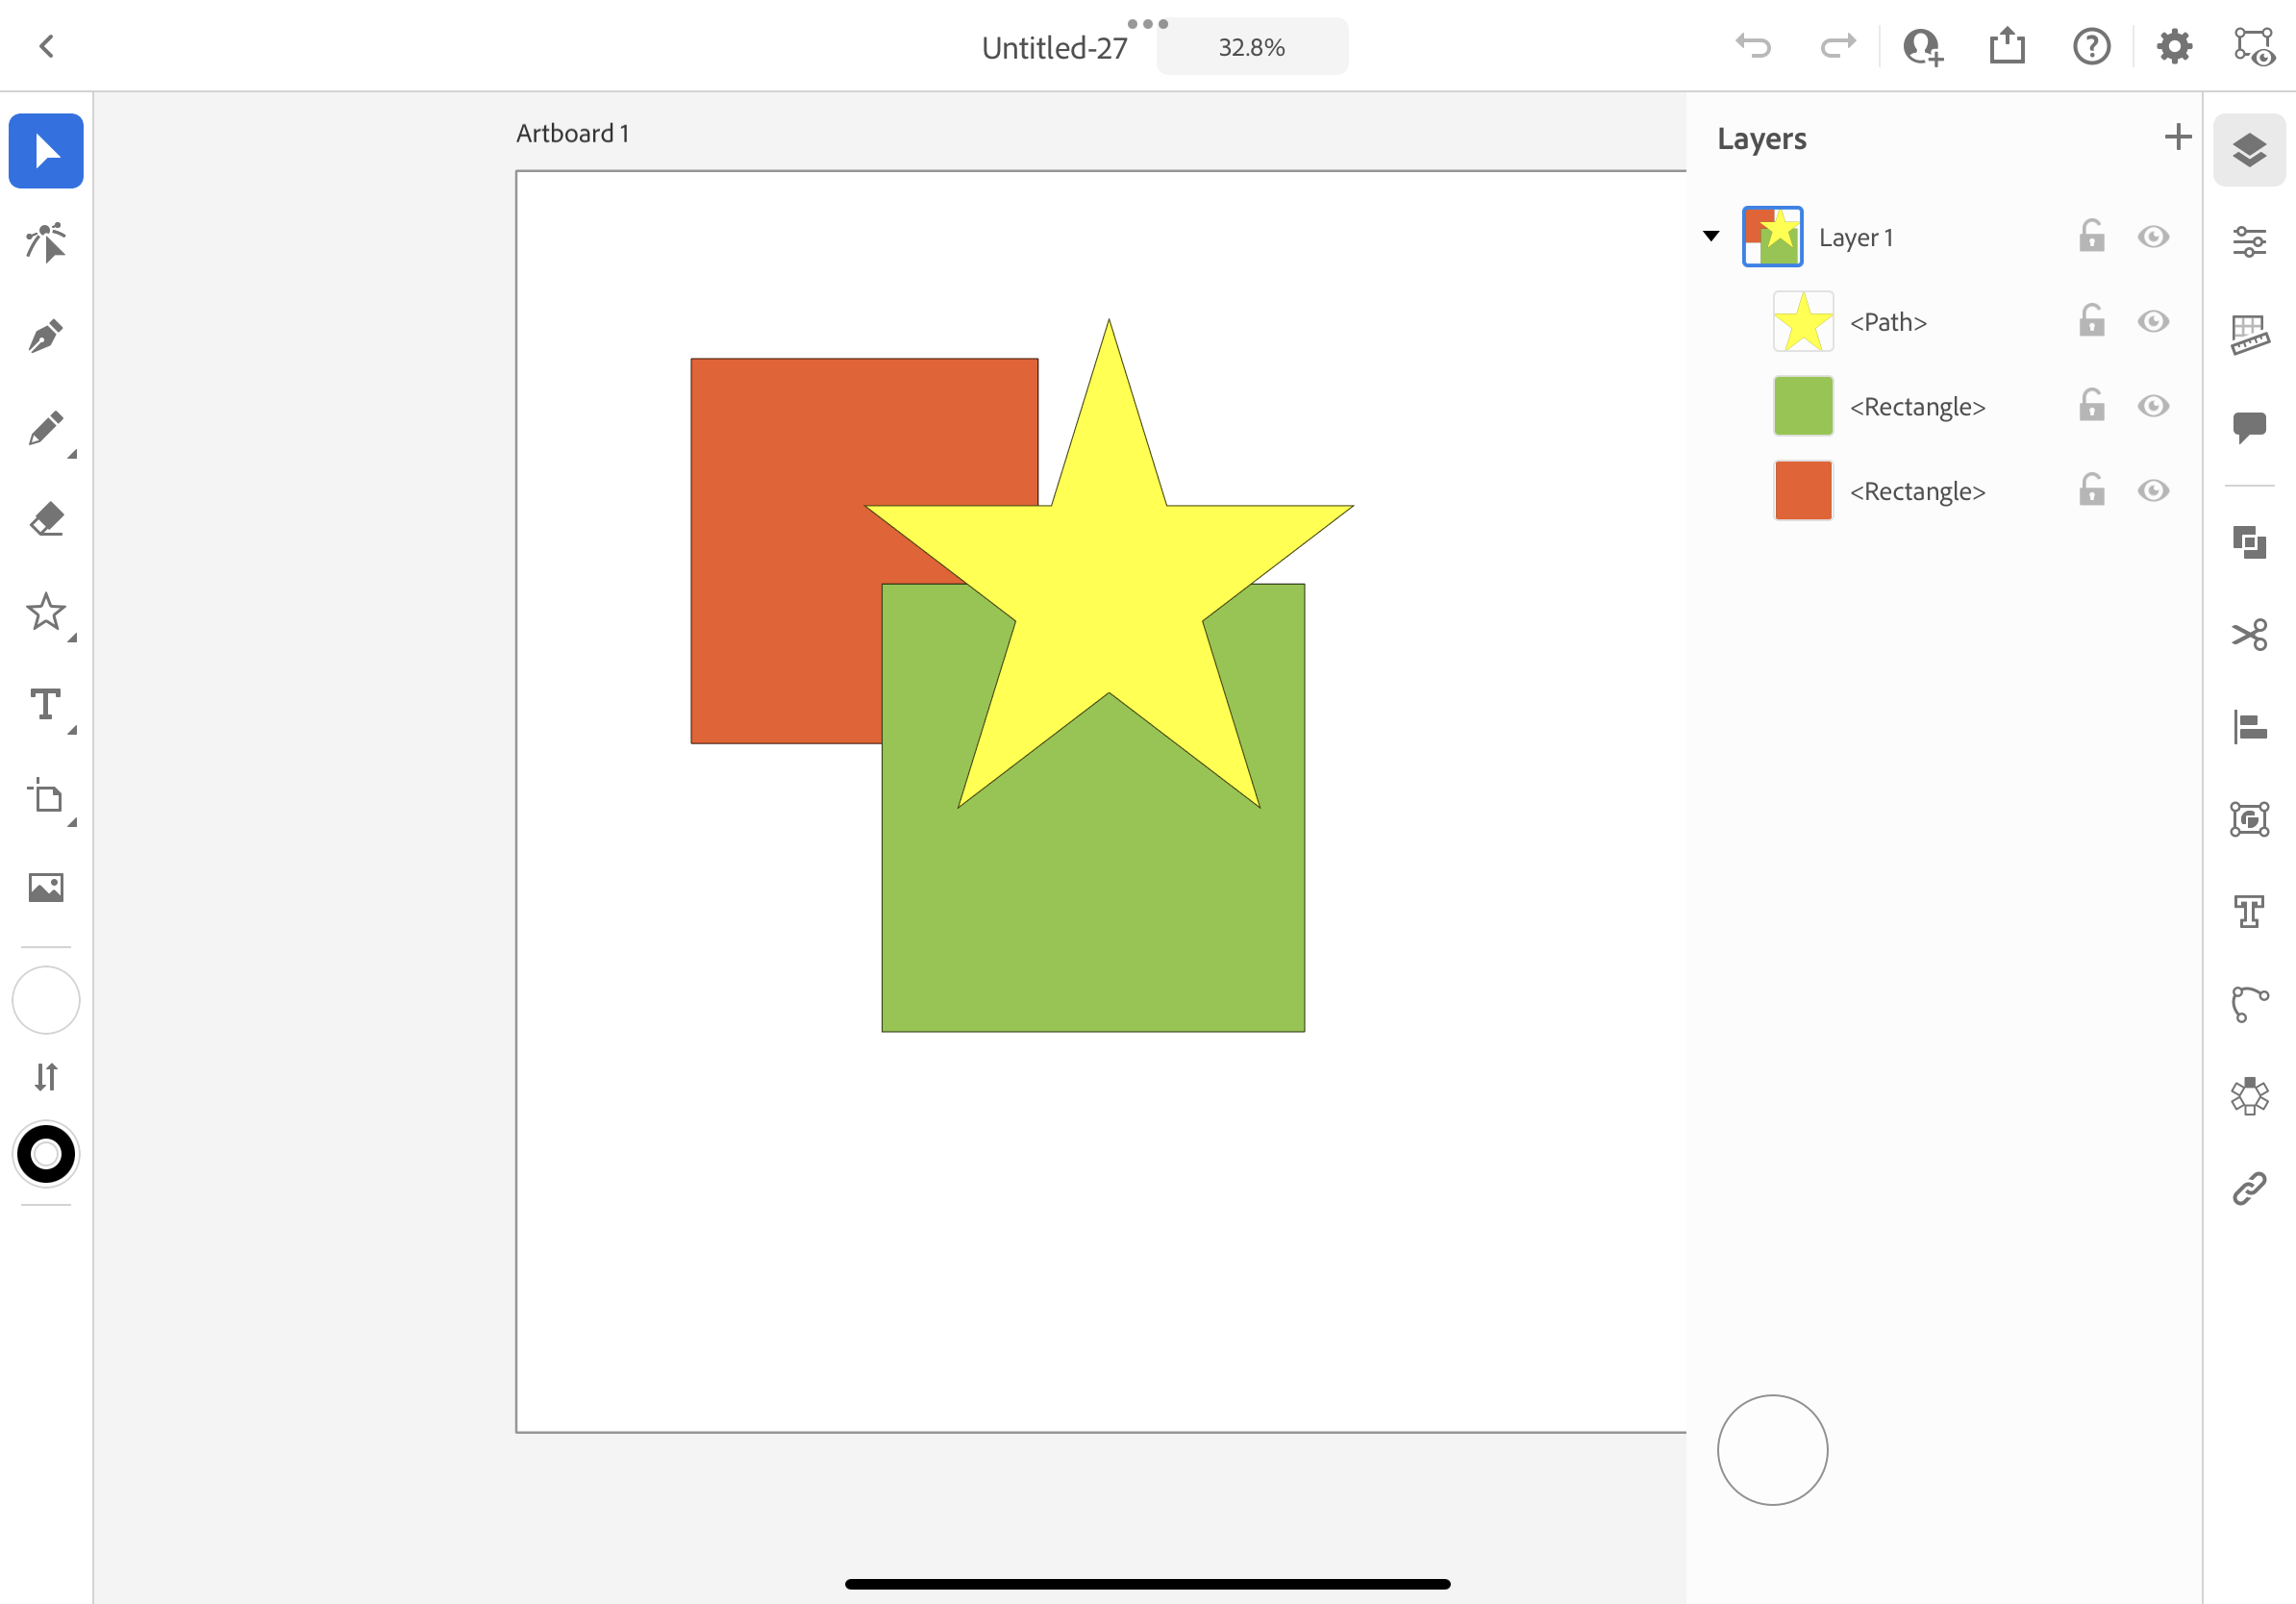
Task: Collapse the Layer 1 disclosure triangle
Action: [1711, 237]
